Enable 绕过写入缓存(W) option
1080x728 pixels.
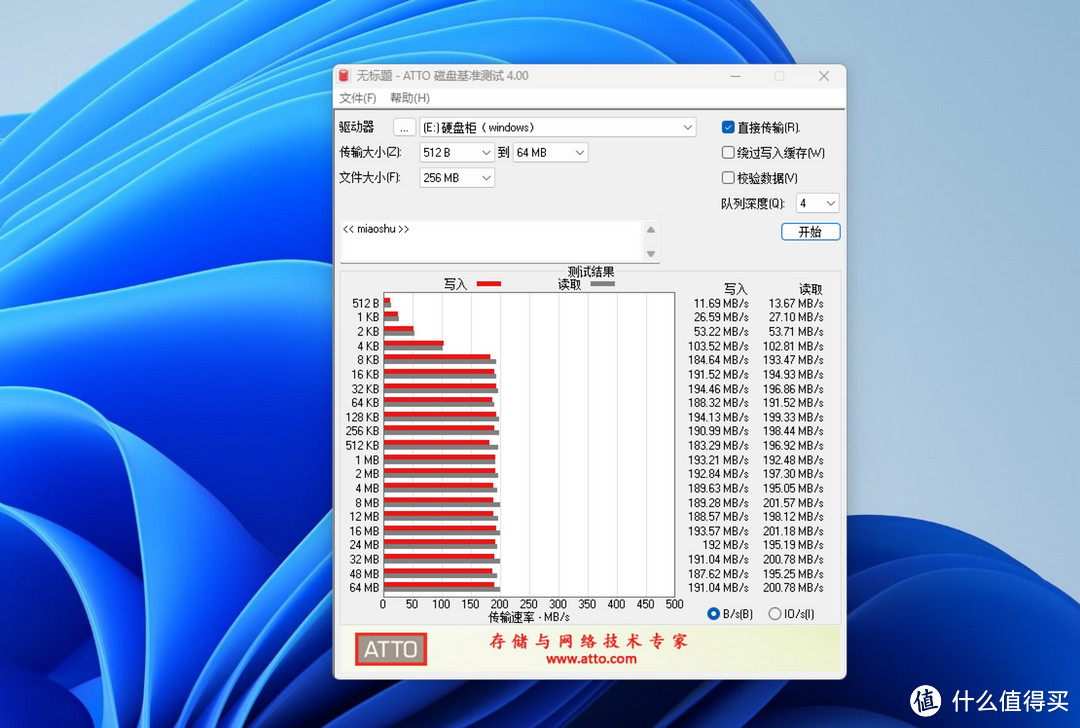[729, 152]
